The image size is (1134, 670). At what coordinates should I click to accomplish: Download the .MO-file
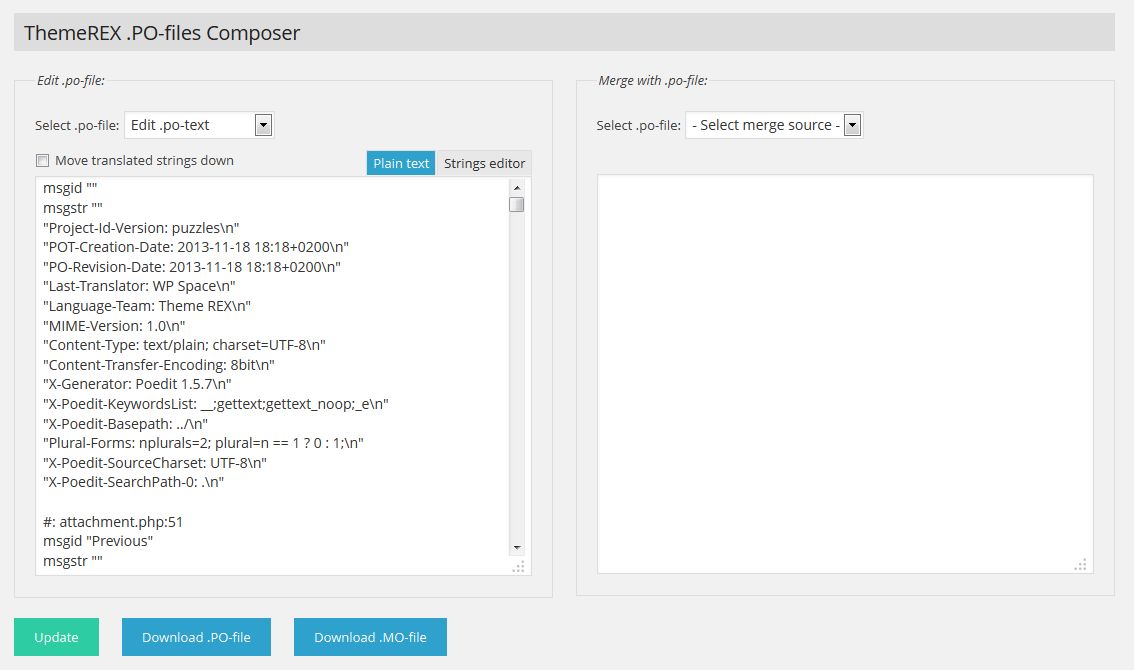point(370,637)
